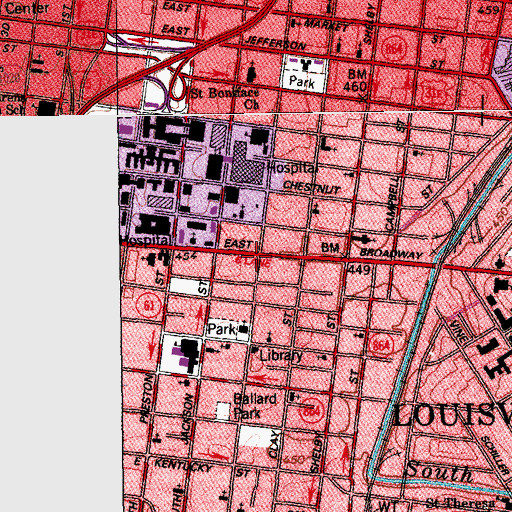Click the Hospital label above CHESTNUT
Viewport: 512px width, 512px height.
click(x=292, y=168)
